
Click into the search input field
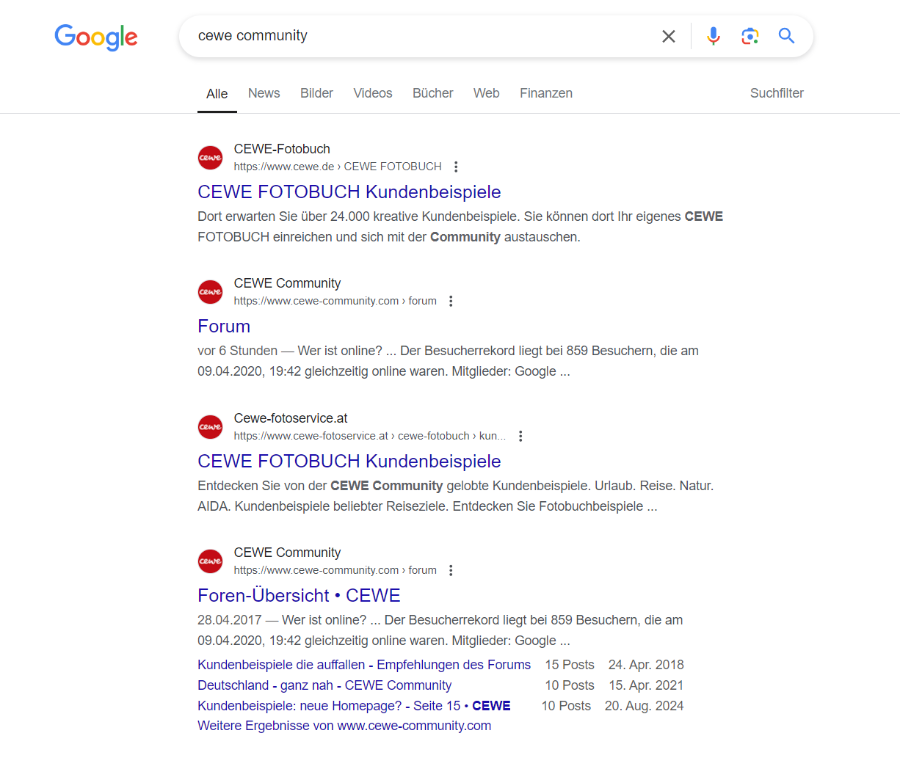click(420, 36)
